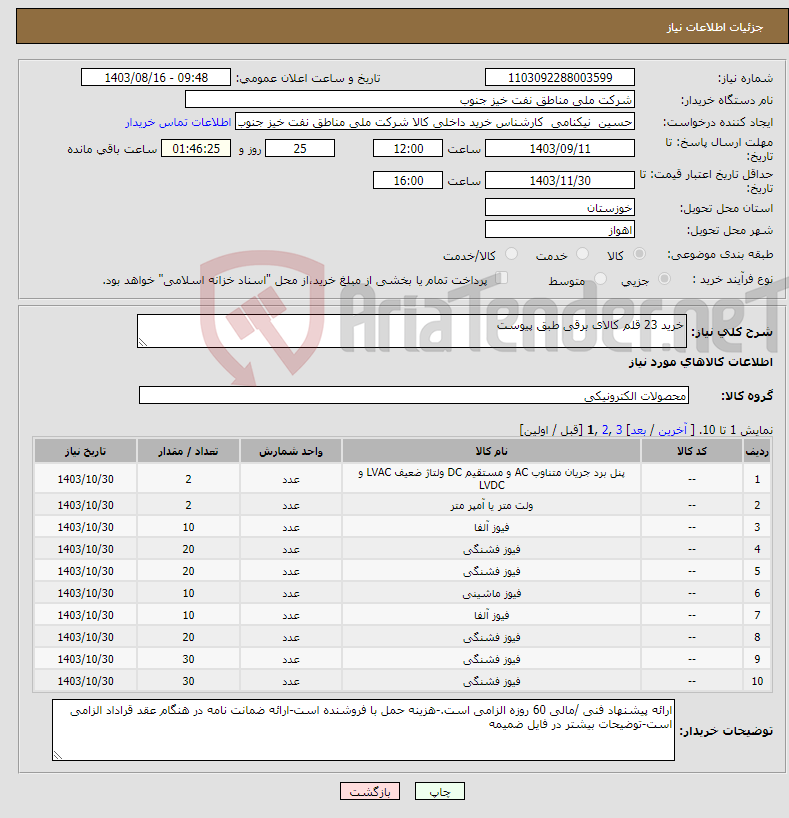Click the response deadline date 1403/09/11
Screen dimensions: 789x818
pyautogui.click(x=559, y=148)
